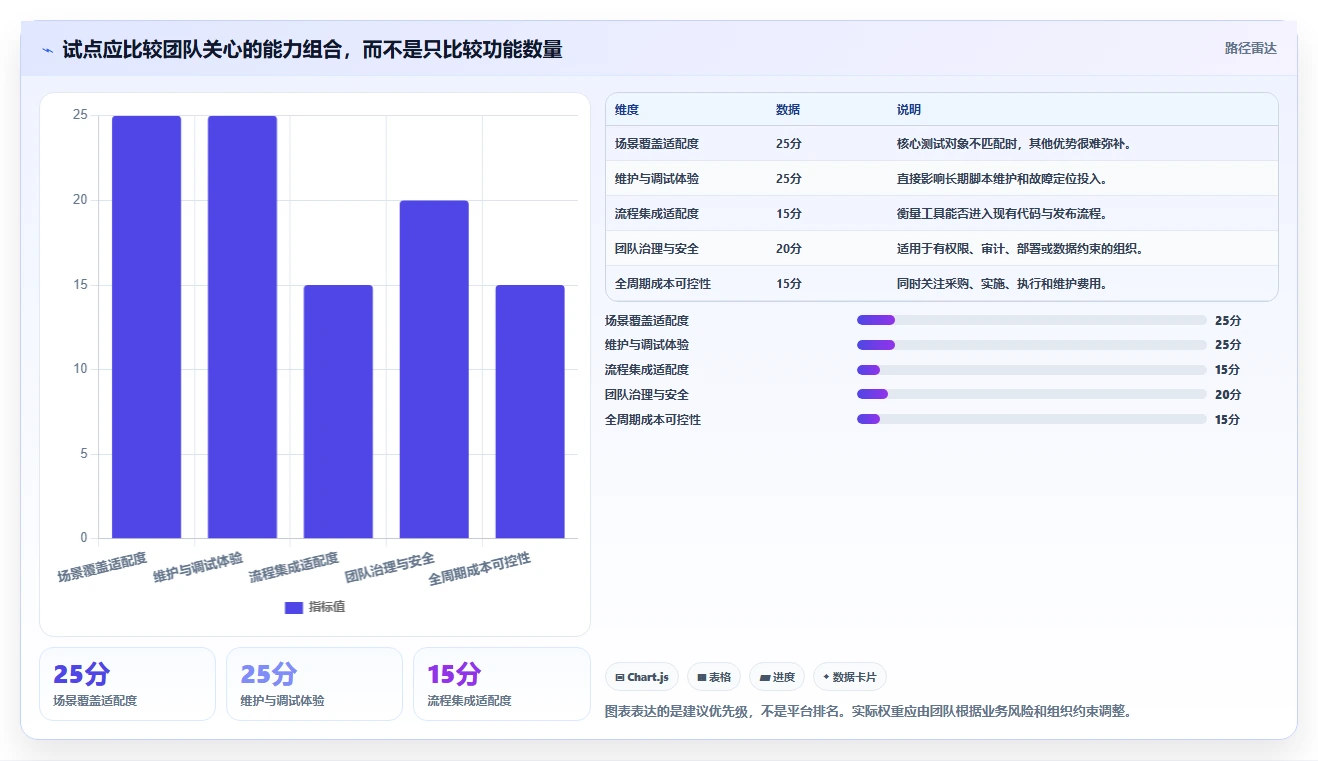Click x-axis label 场景覆盖适配度 under chart

[103, 568]
